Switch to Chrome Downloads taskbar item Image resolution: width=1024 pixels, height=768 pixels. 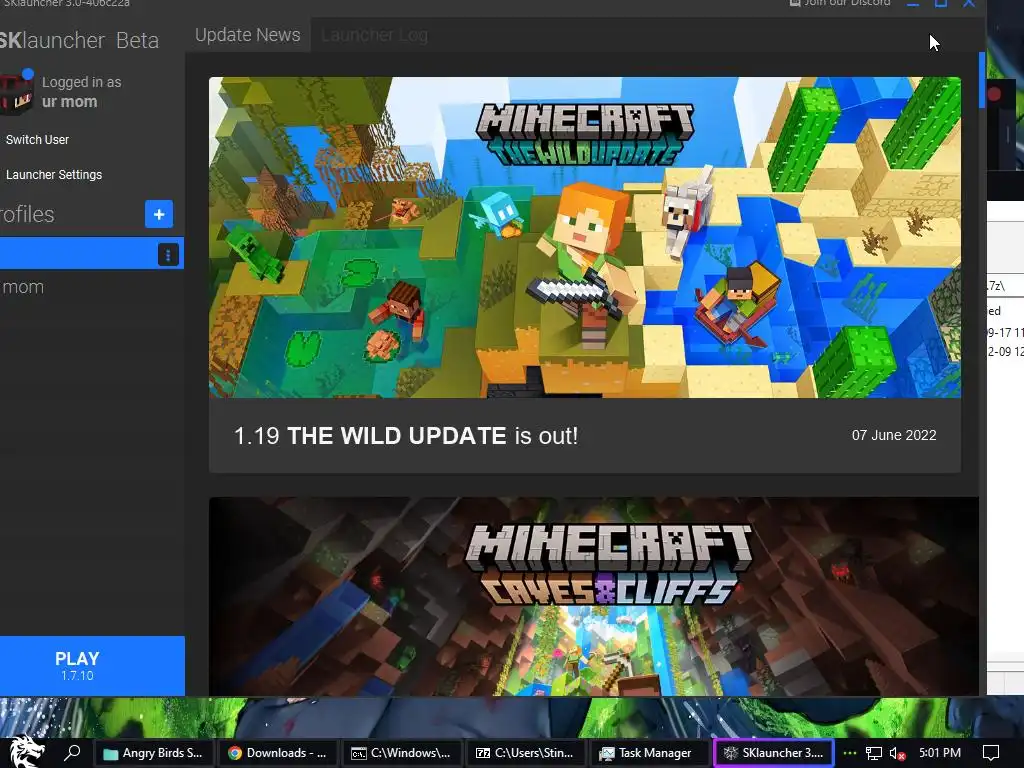(x=278, y=753)
